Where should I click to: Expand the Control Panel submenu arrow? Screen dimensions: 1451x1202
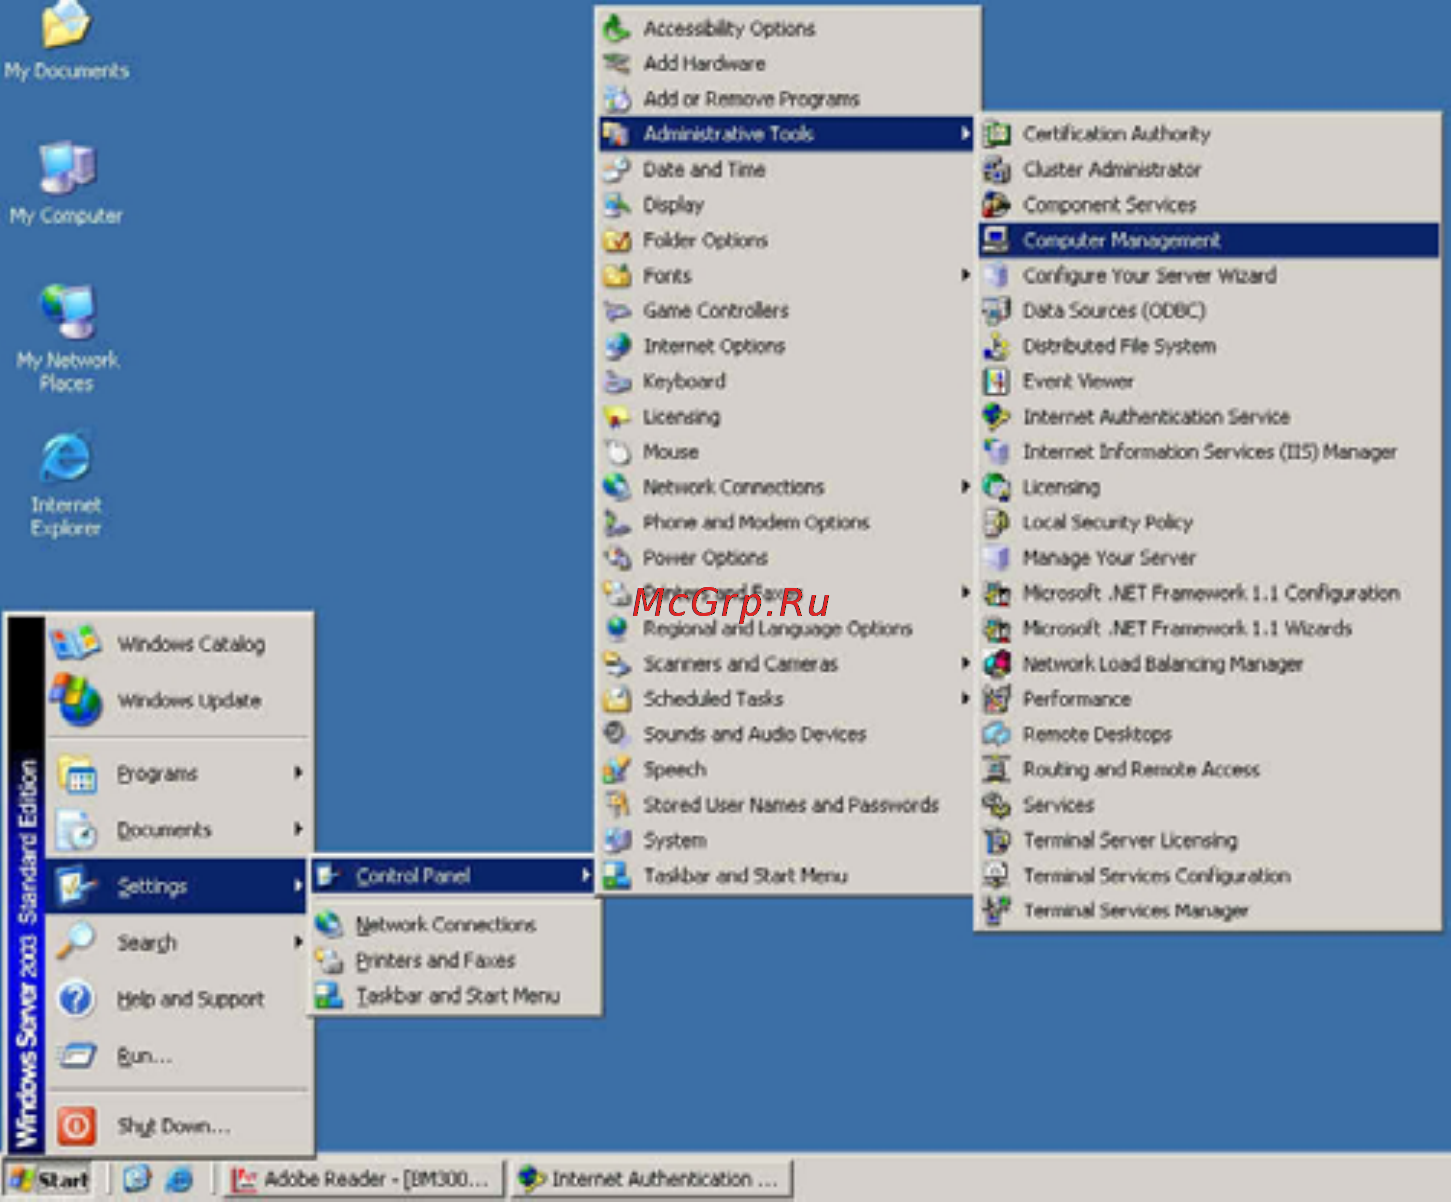[586, 875]
